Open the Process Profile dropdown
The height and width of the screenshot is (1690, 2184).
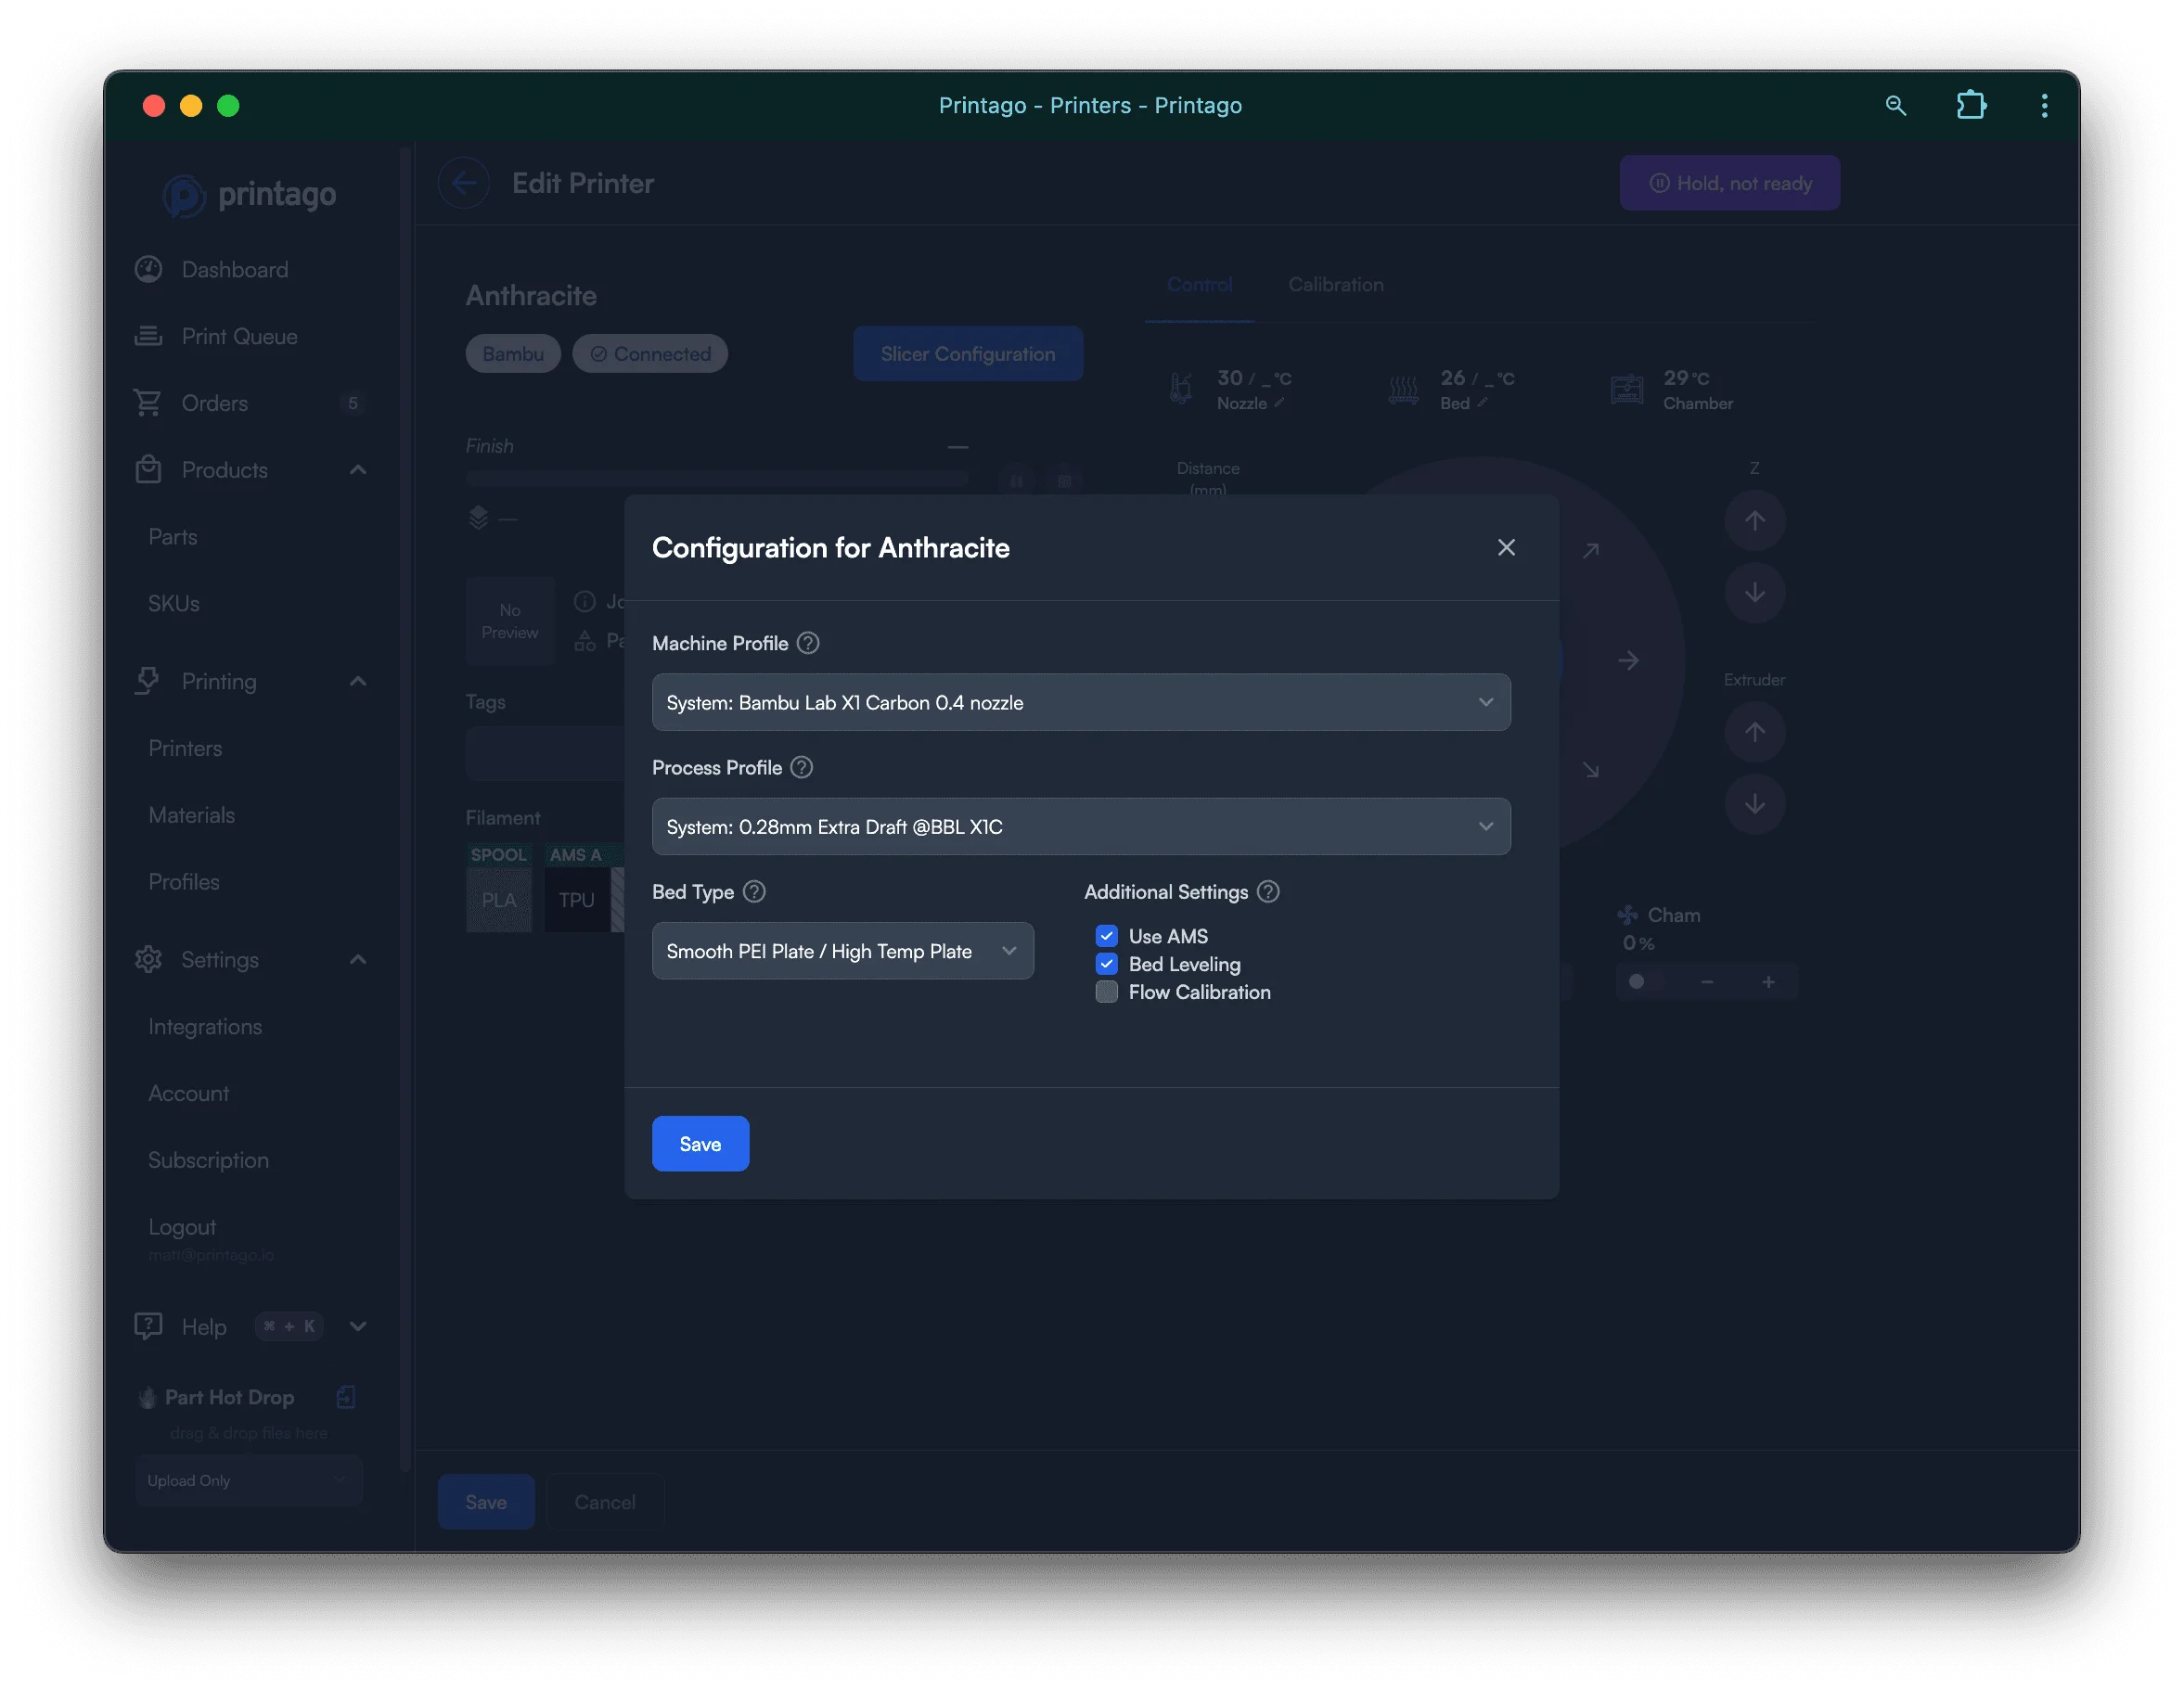pyautogui.click(x=1080, y=826)
